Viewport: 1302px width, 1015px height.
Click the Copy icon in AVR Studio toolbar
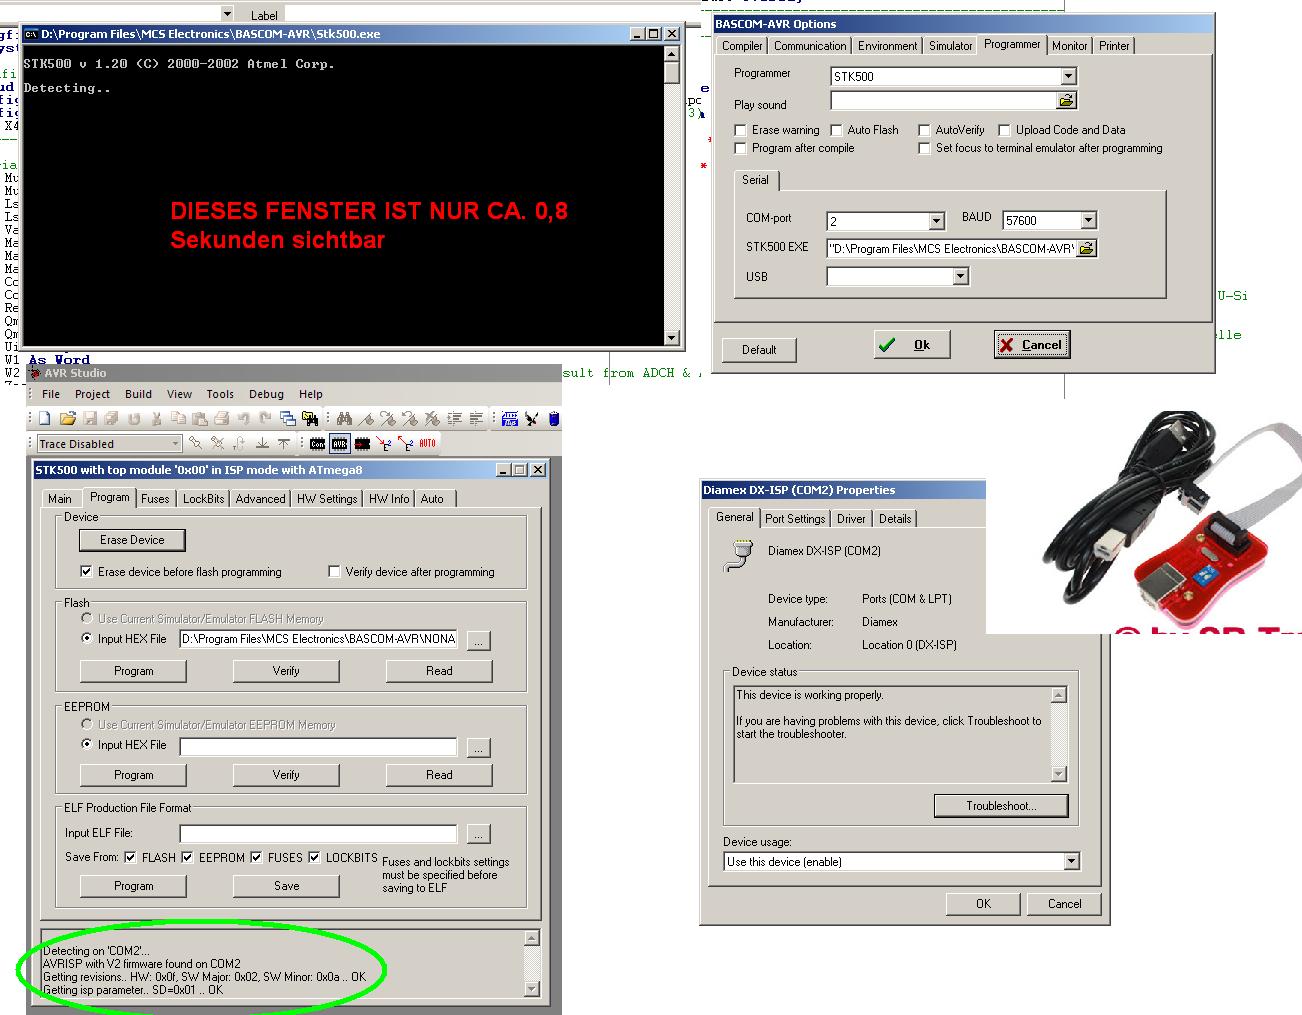pos(178,418)
